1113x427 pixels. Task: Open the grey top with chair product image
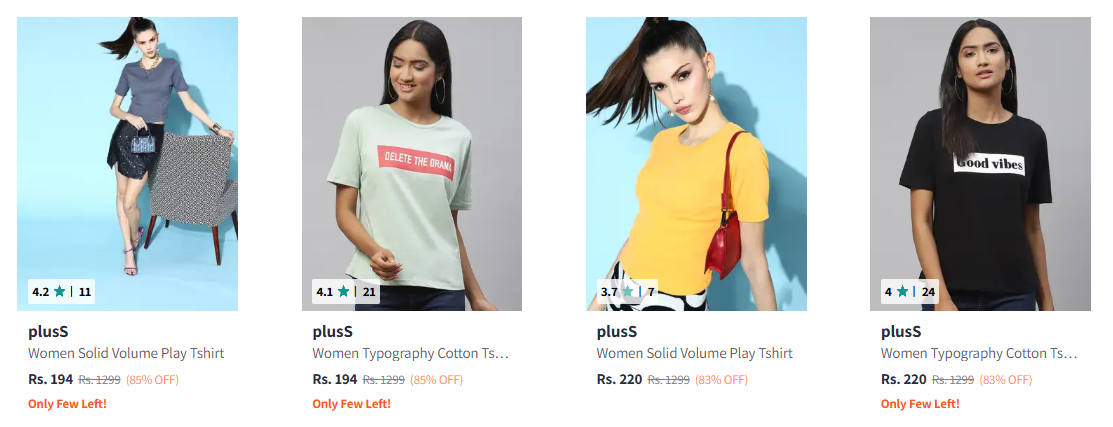pyautogui.click(x=128, y=164)
